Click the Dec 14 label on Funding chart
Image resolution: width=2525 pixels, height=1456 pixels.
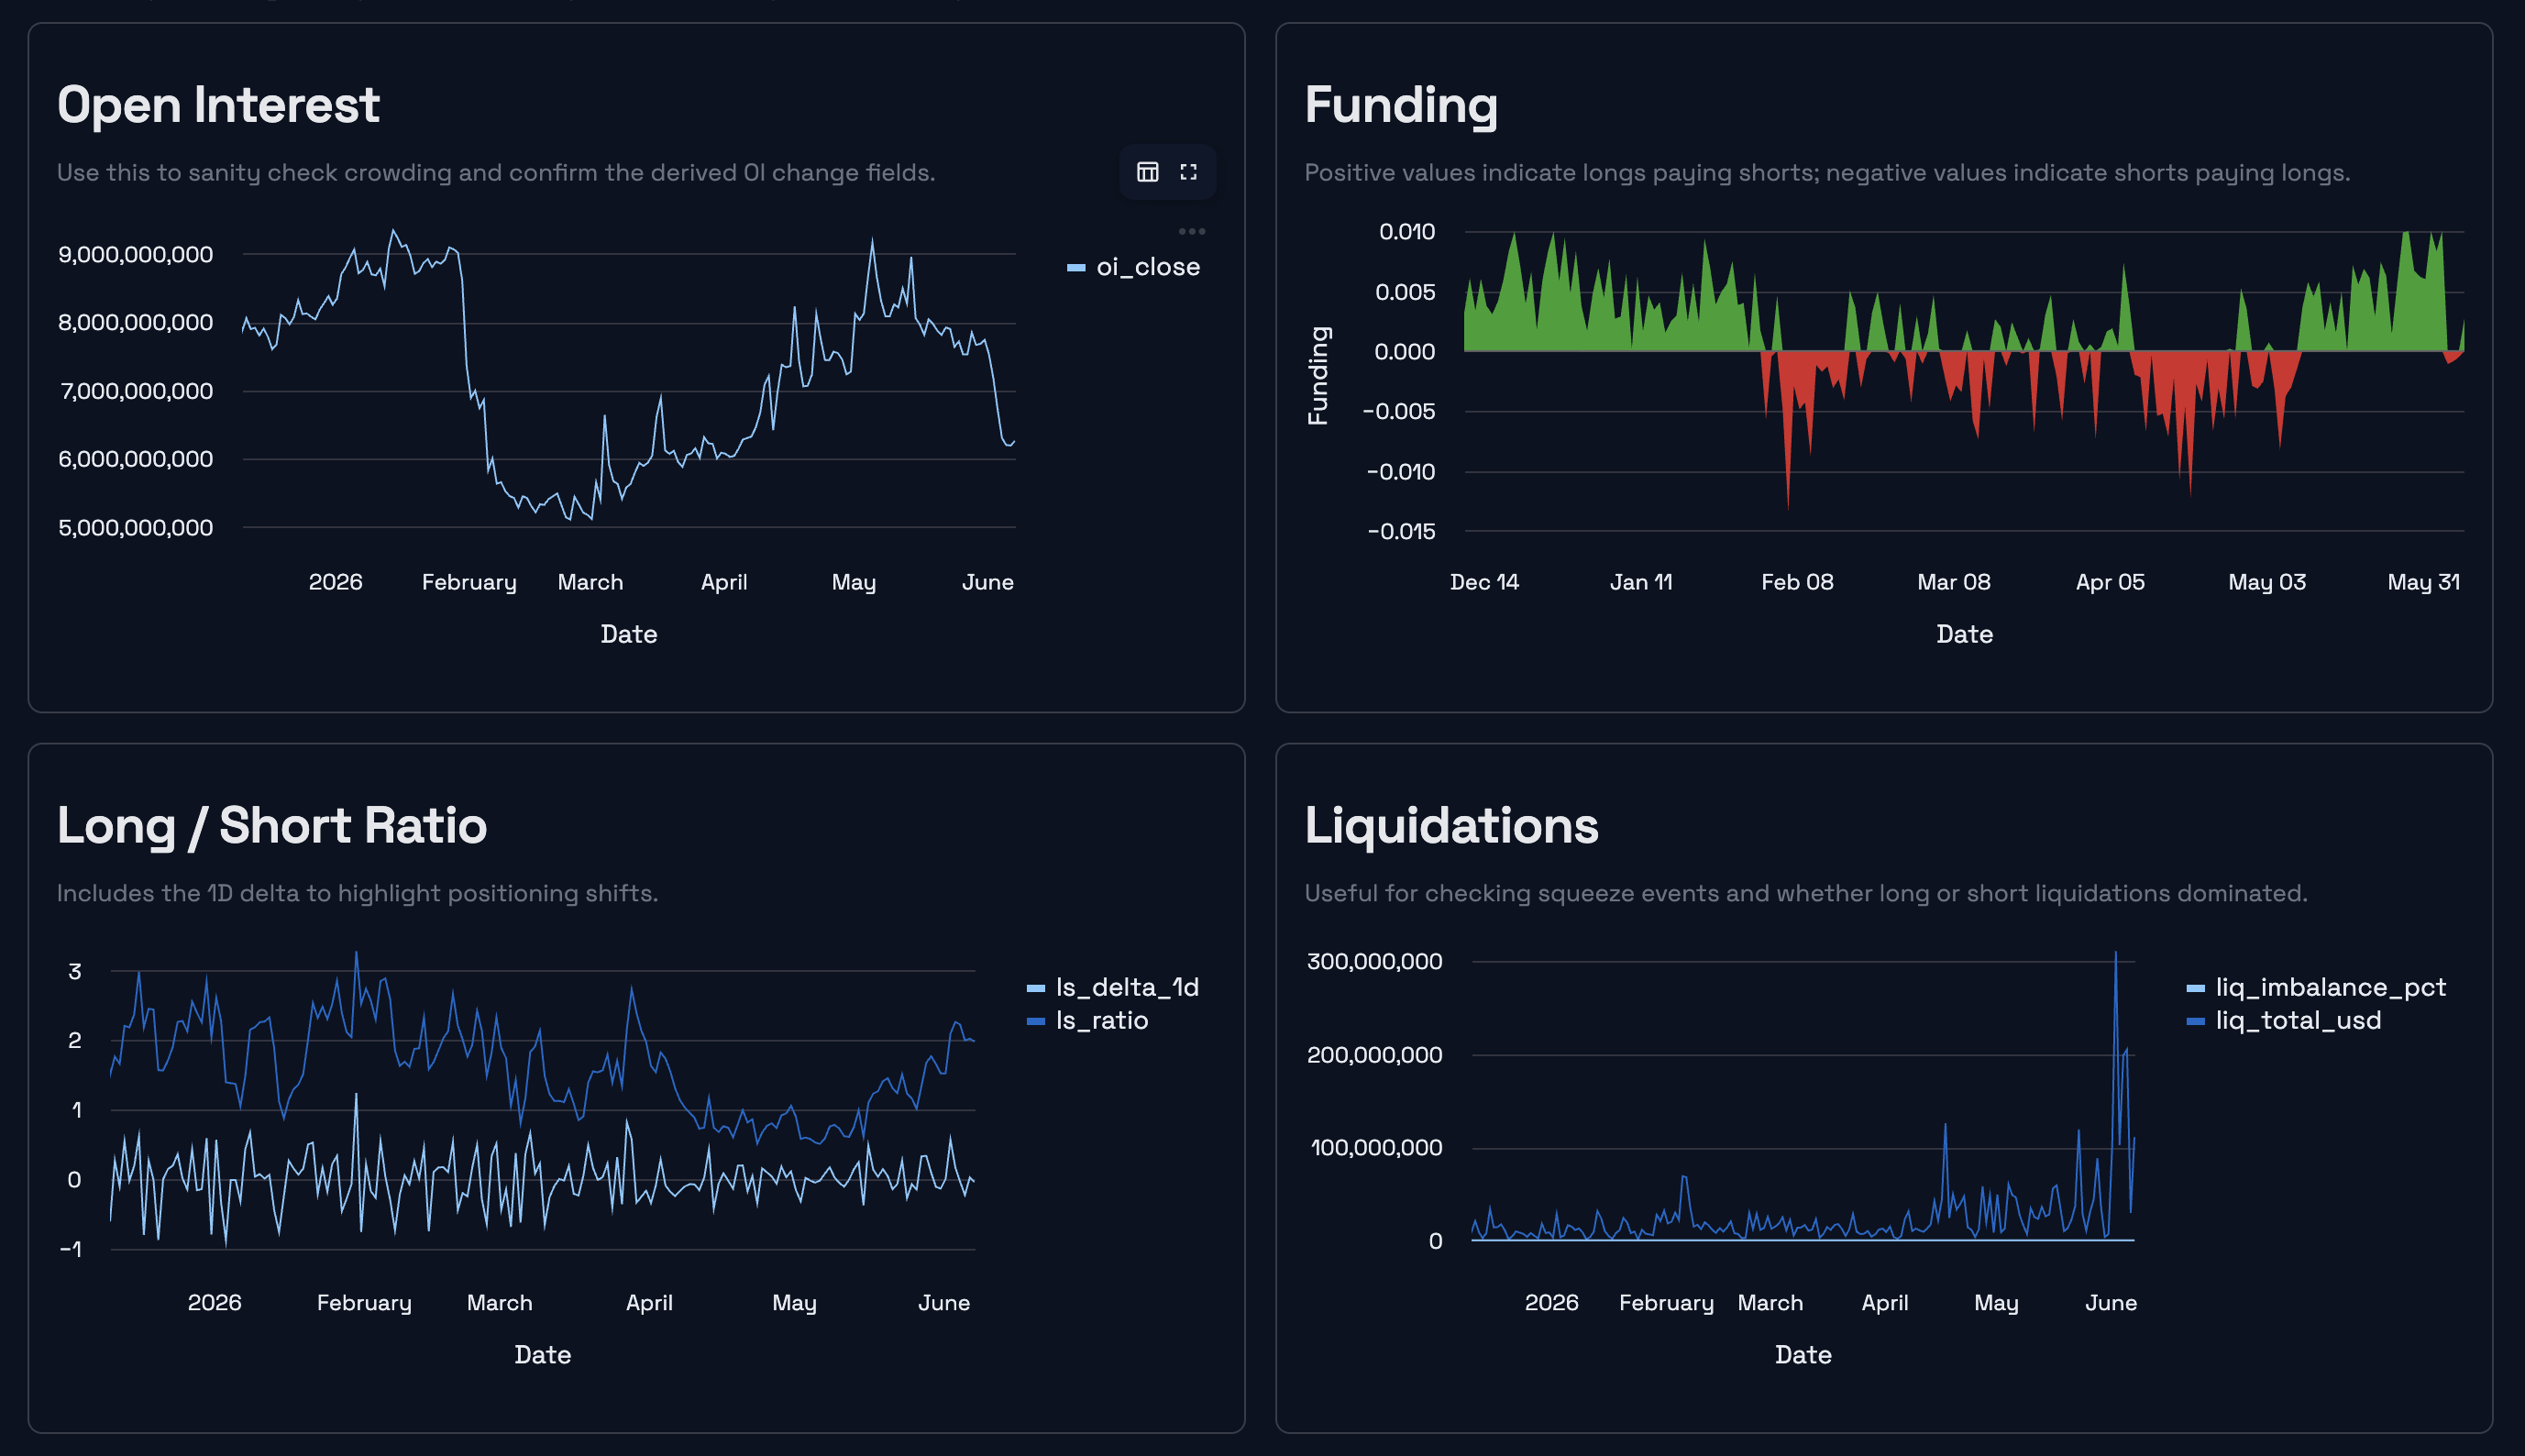1484,582
